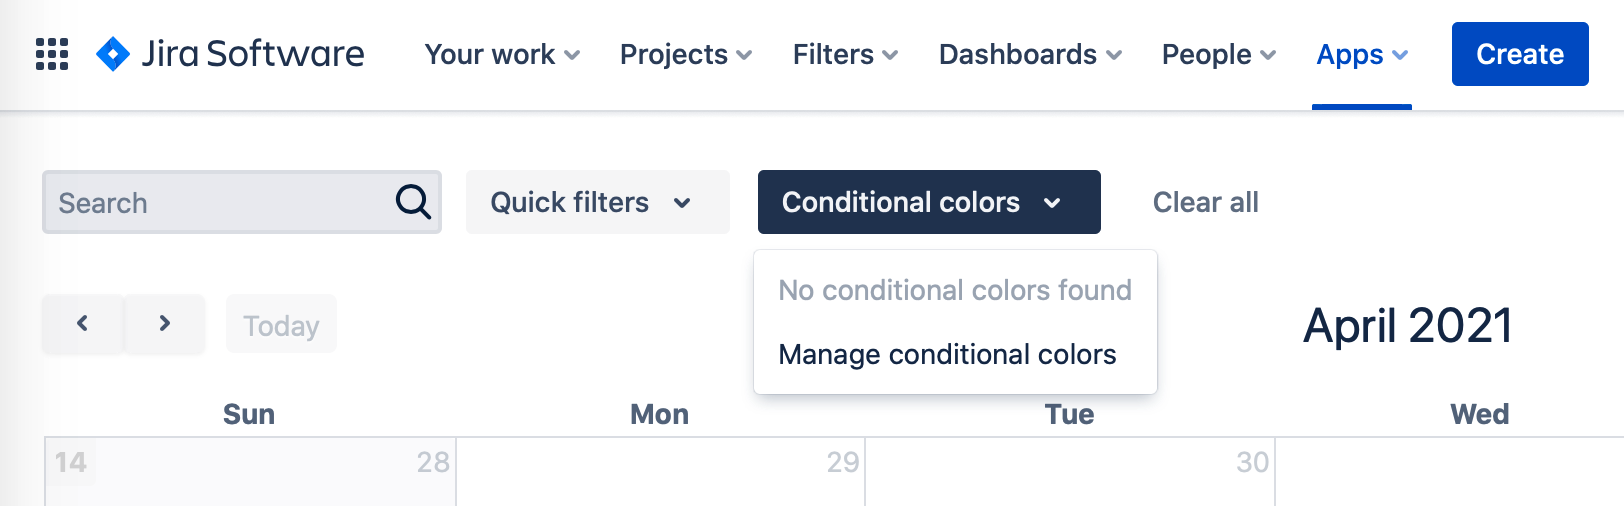
Task: Go to previous month arrow
Action: (x=83, y=324)
